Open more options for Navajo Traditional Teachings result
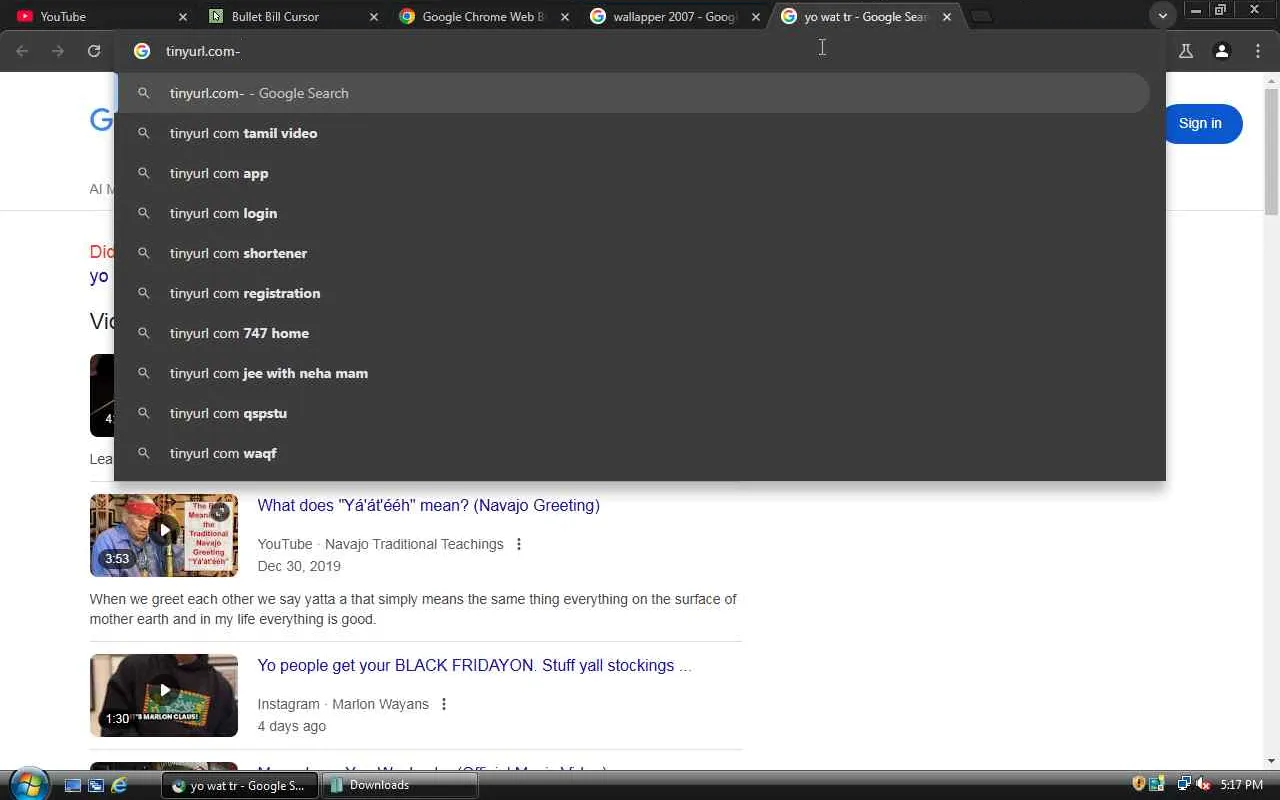1280x800 pixels. point(518,544)
